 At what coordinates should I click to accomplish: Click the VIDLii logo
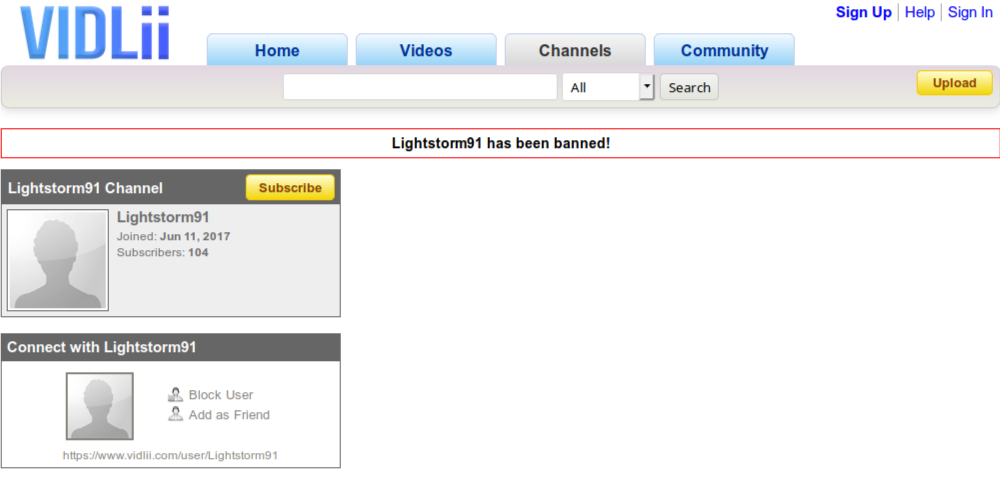[95, 32]
